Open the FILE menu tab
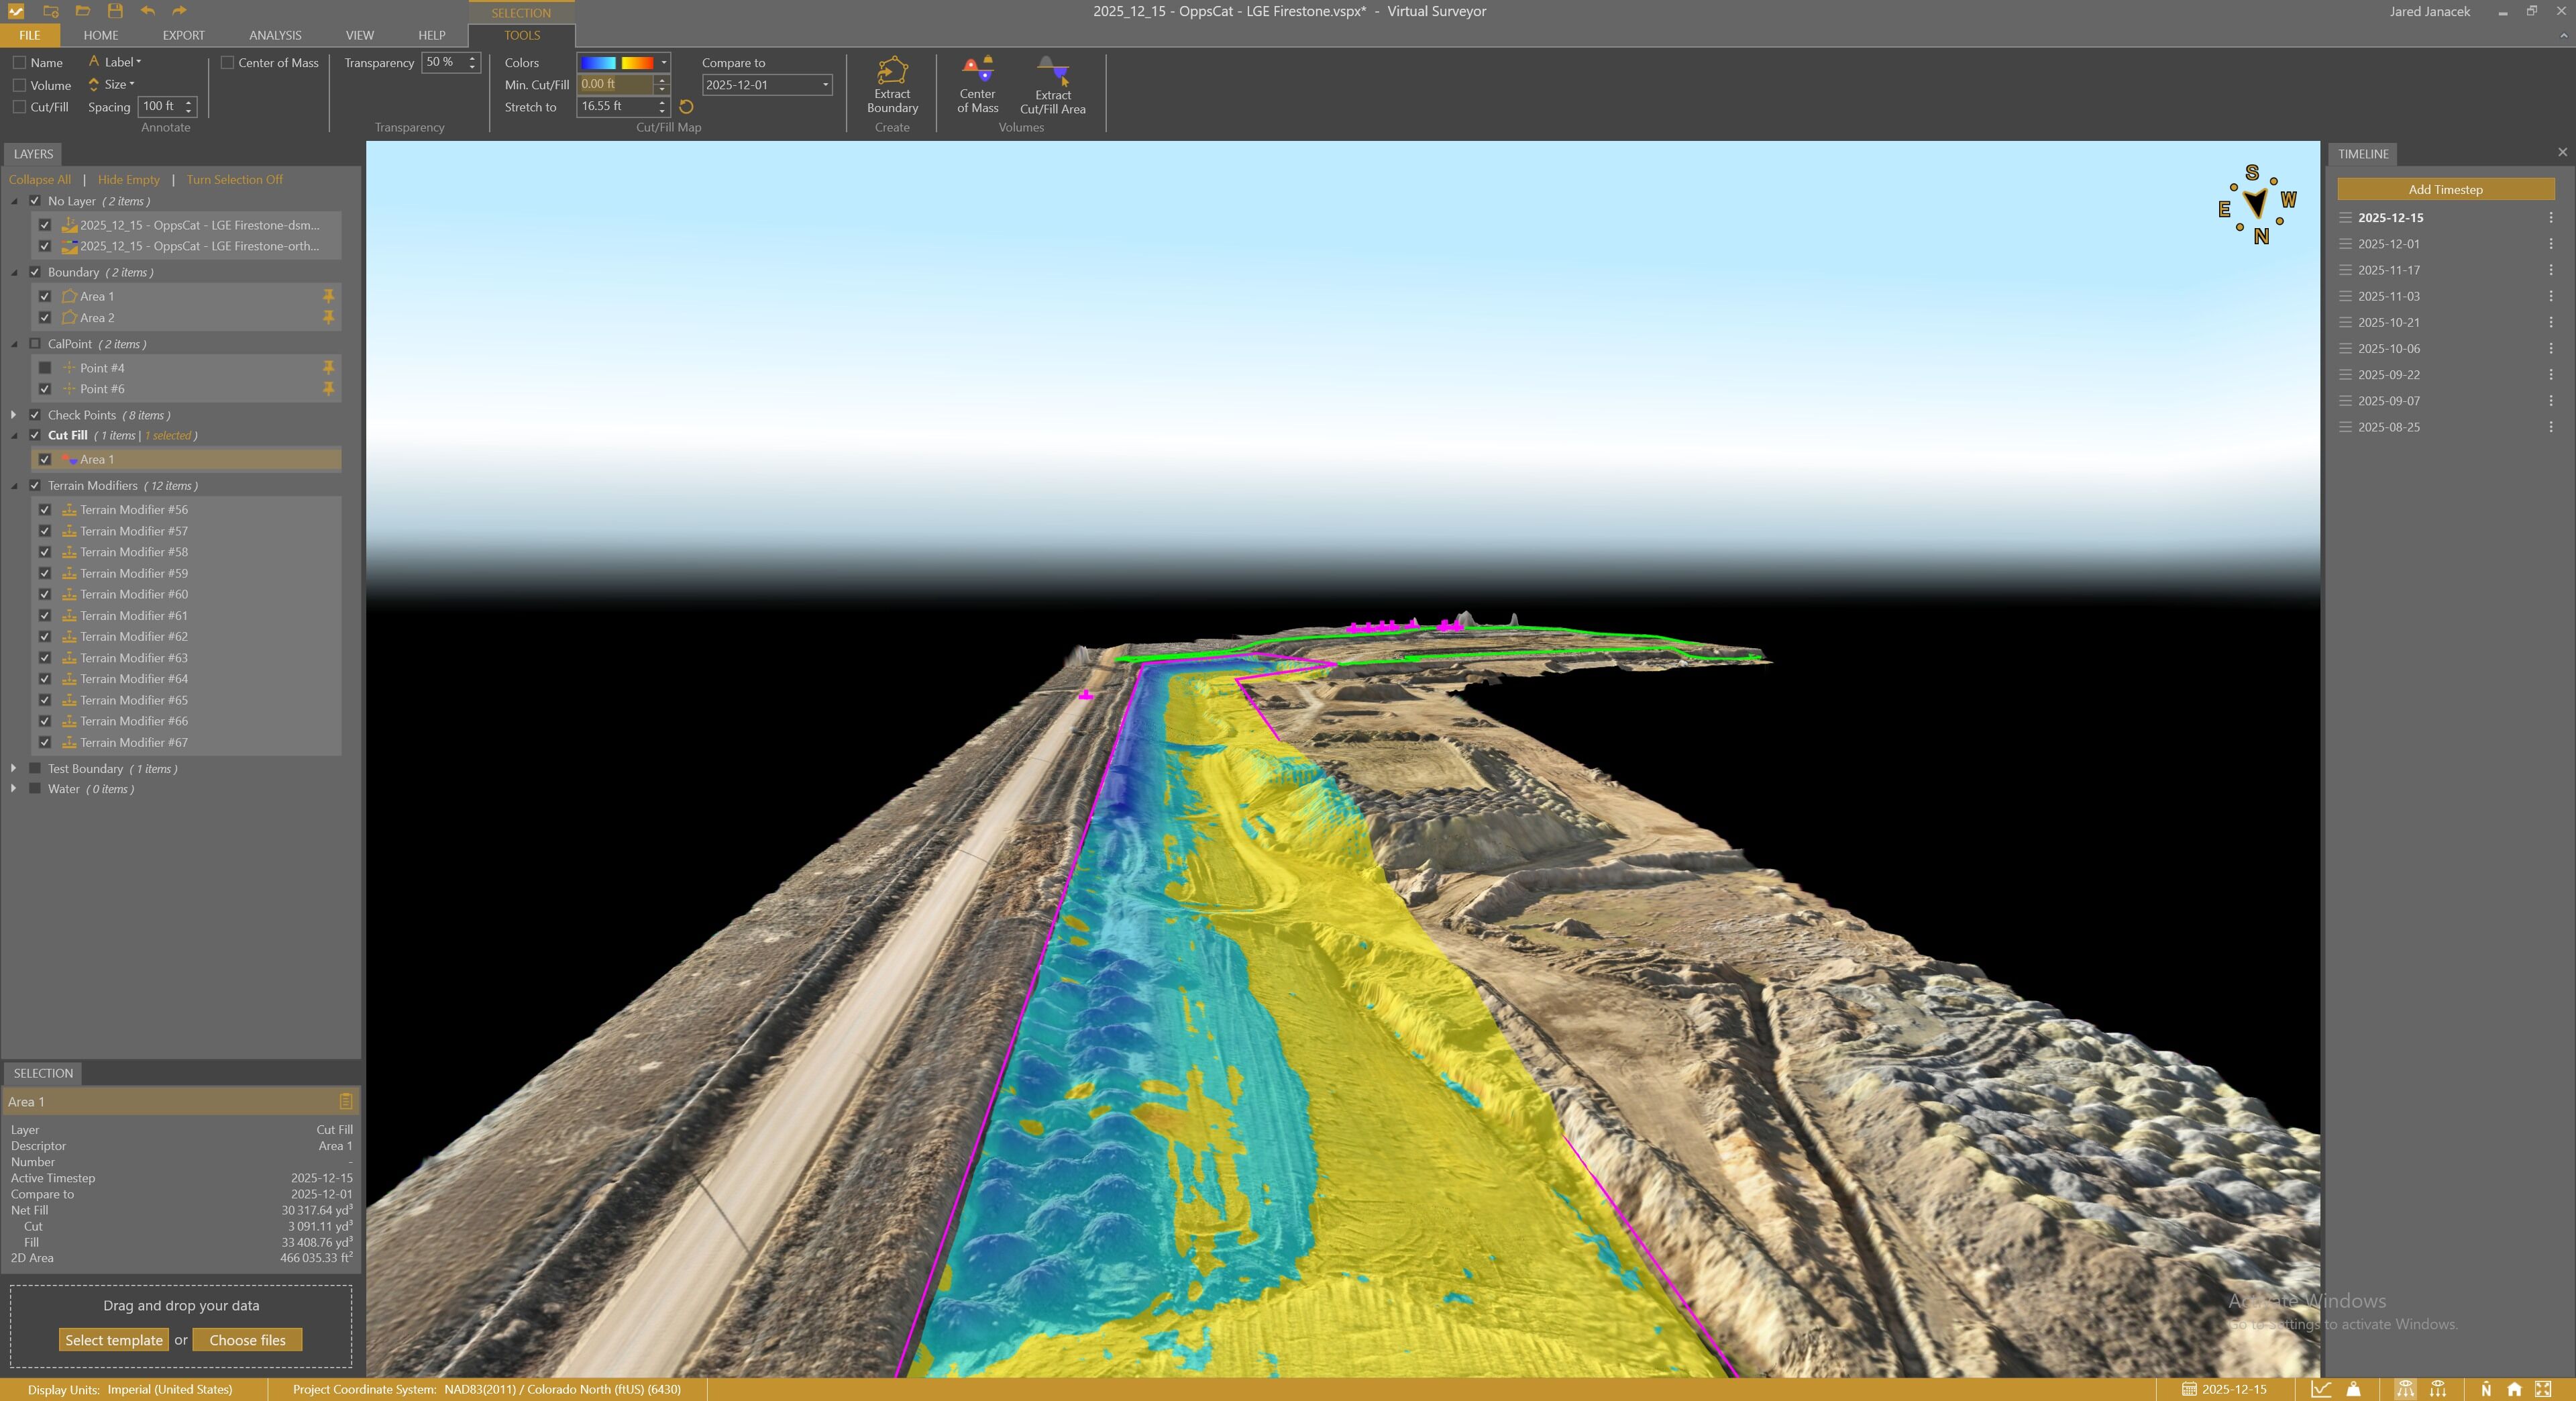2576x1401 pixels. tap(30, 35)
